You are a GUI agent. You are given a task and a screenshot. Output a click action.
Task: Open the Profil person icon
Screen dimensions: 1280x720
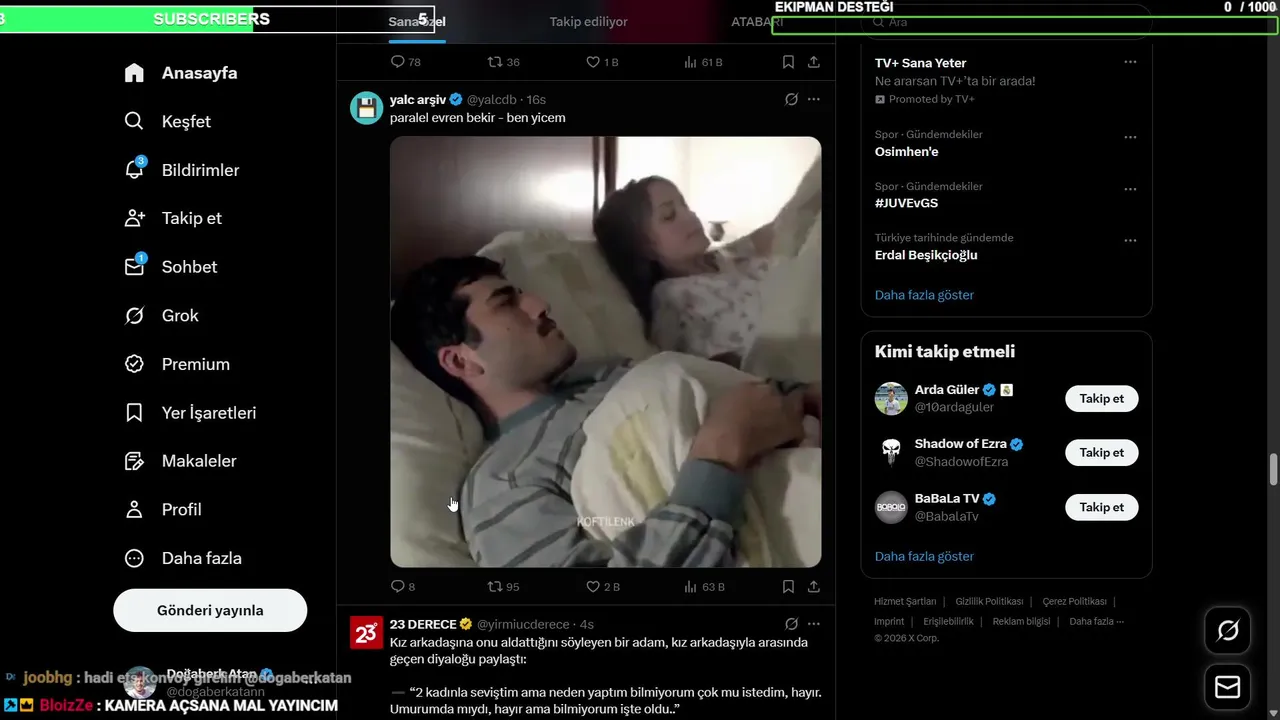click(134, 509)
